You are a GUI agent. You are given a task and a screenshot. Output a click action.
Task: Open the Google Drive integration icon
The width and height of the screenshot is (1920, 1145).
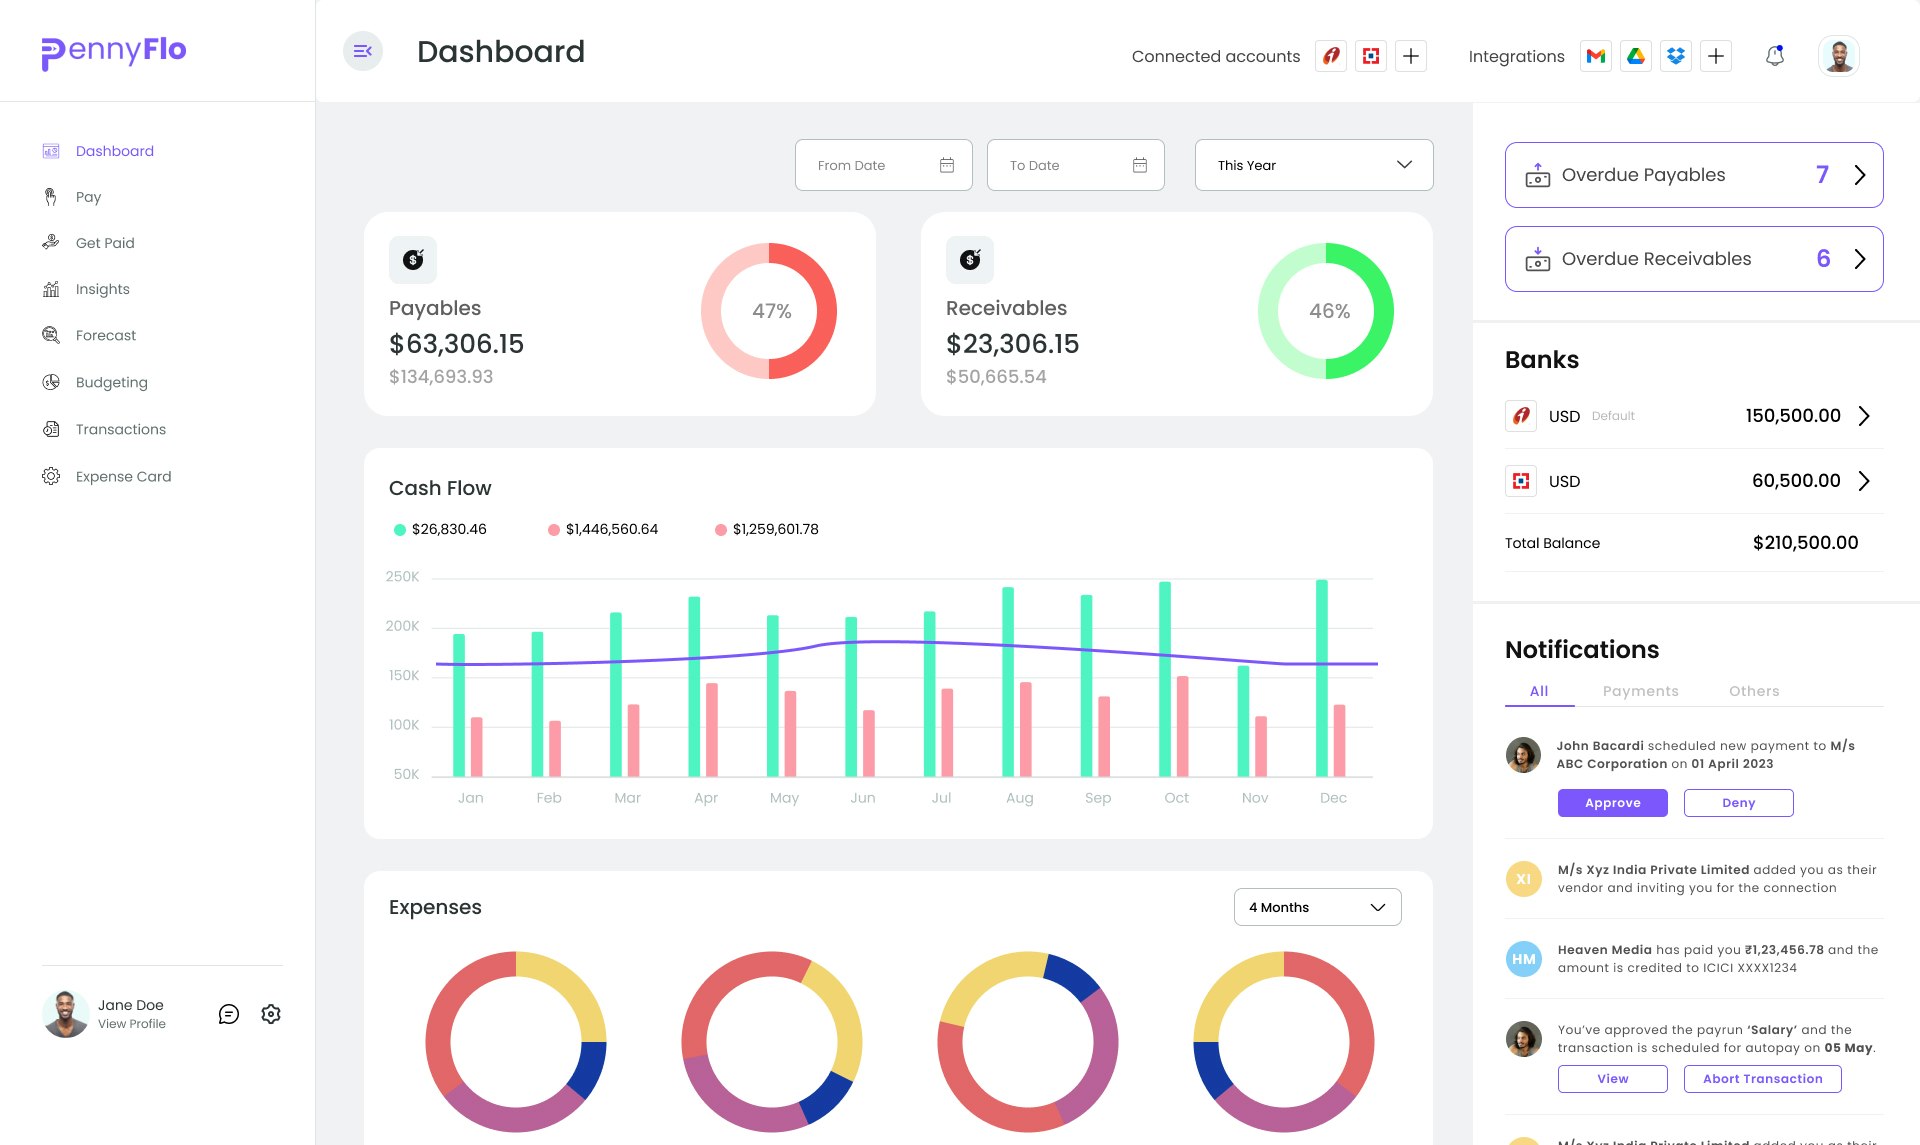tap(1636, 56)
